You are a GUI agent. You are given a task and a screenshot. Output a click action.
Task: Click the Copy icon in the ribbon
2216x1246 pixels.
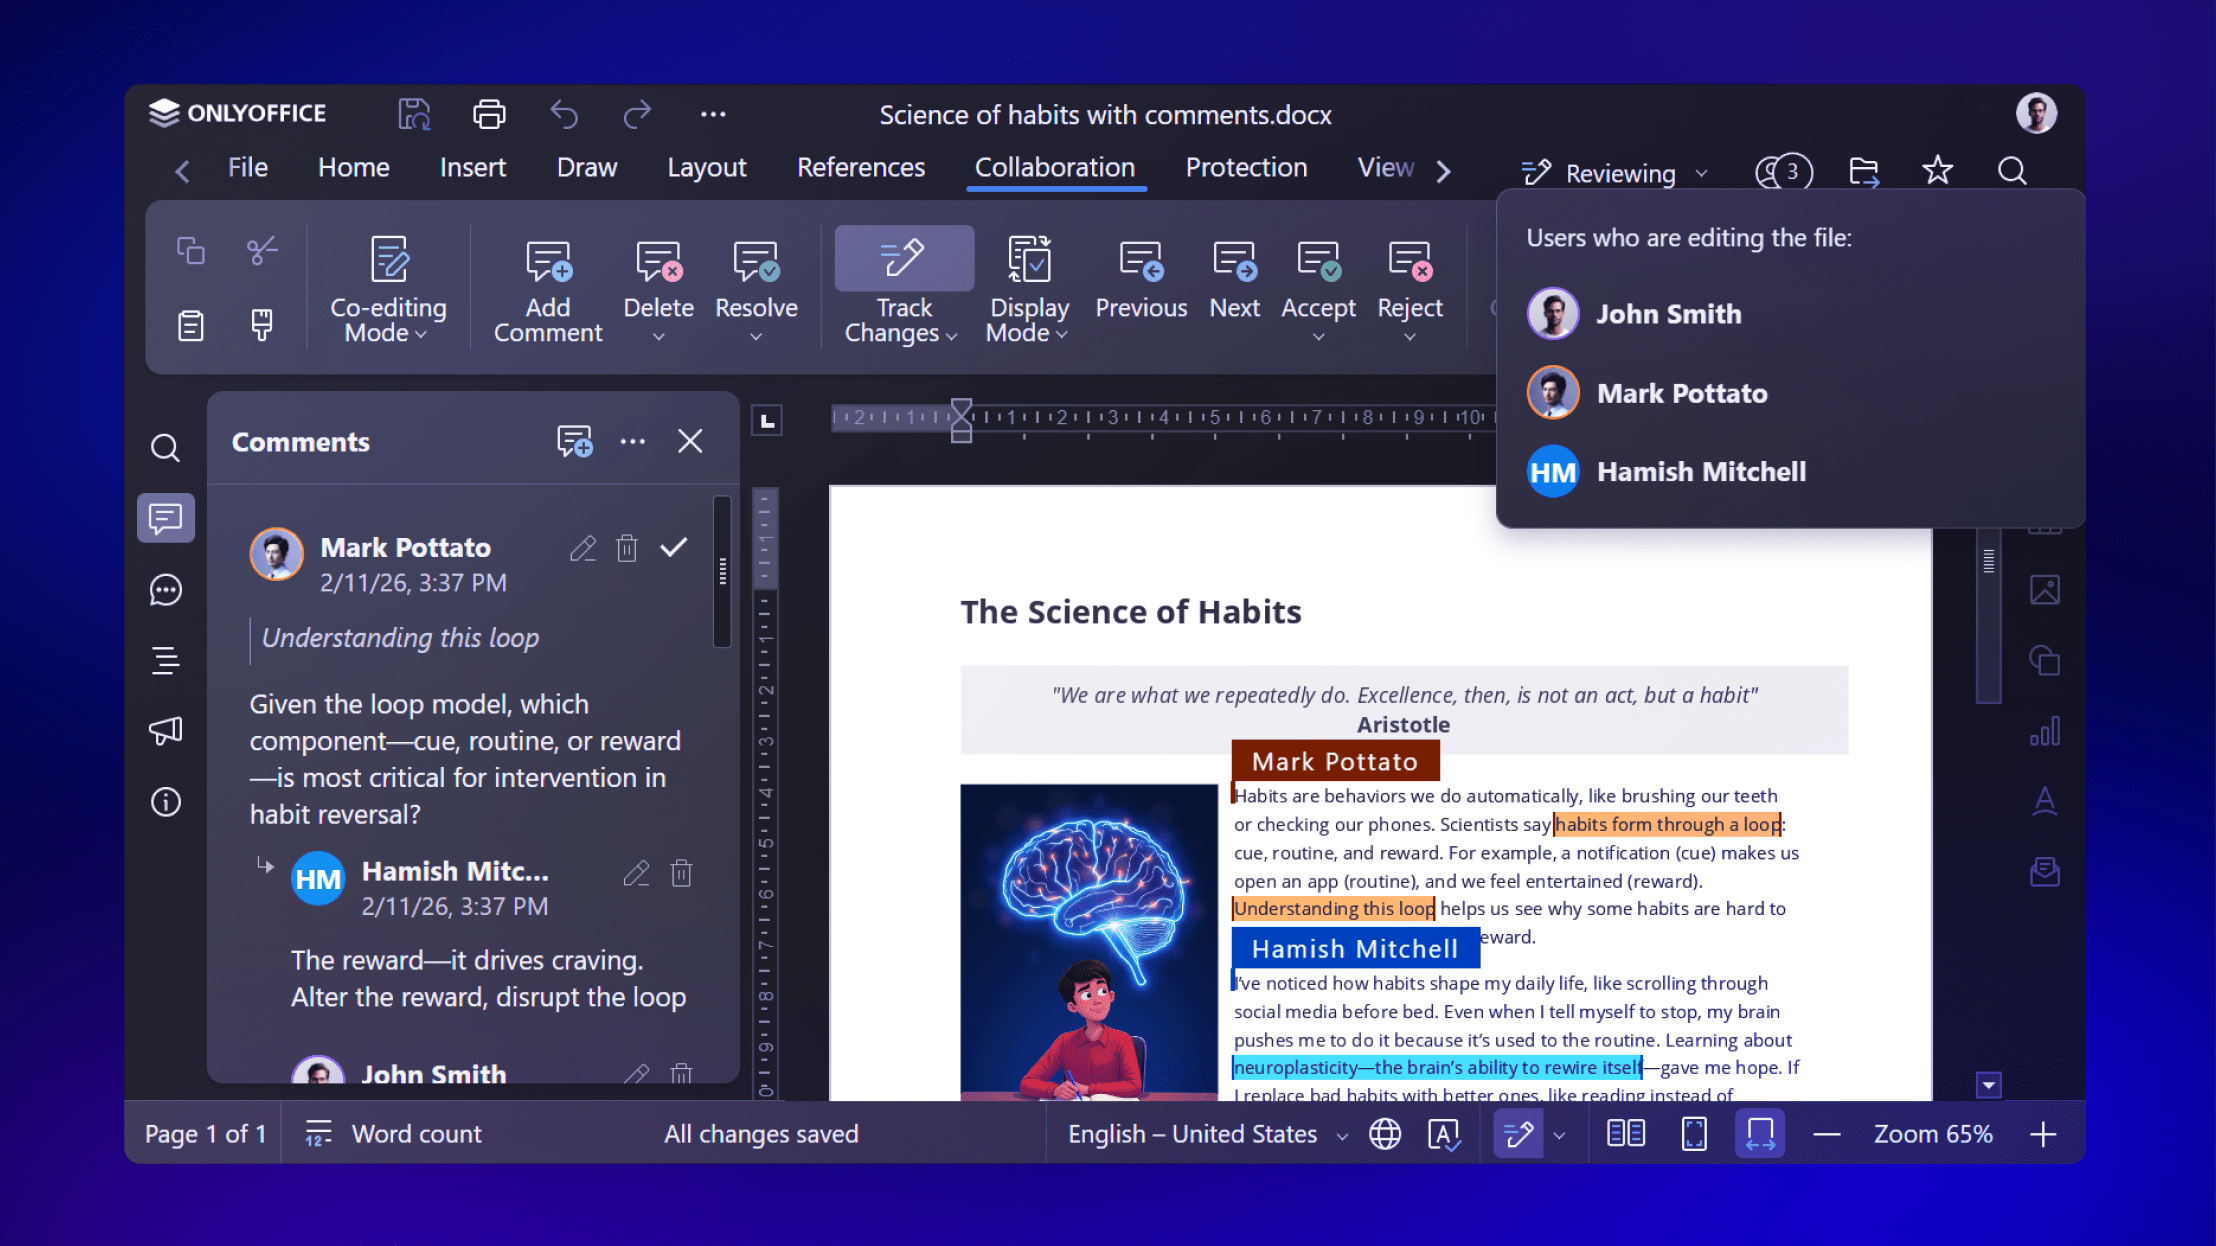[x=190, y=250]
